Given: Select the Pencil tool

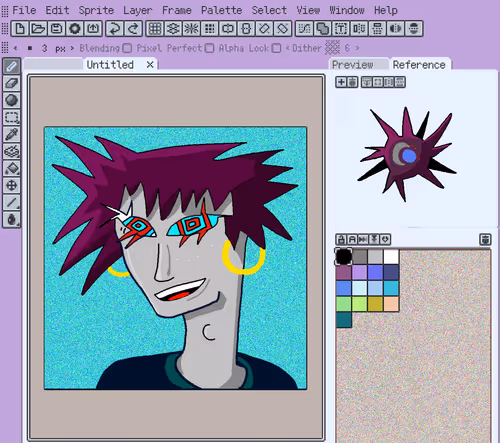Looking at the screenshot, I should click(12, 66).
